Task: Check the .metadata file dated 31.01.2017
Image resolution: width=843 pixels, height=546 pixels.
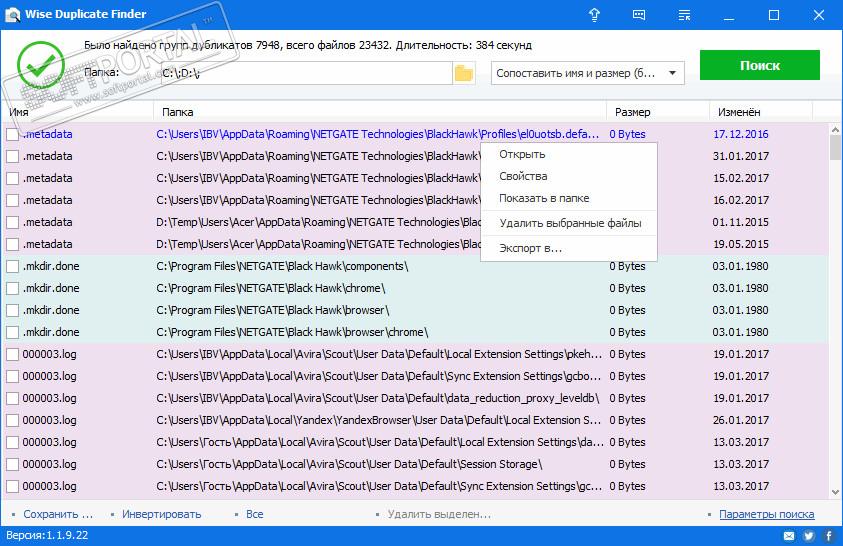Action: coord(12,156)
